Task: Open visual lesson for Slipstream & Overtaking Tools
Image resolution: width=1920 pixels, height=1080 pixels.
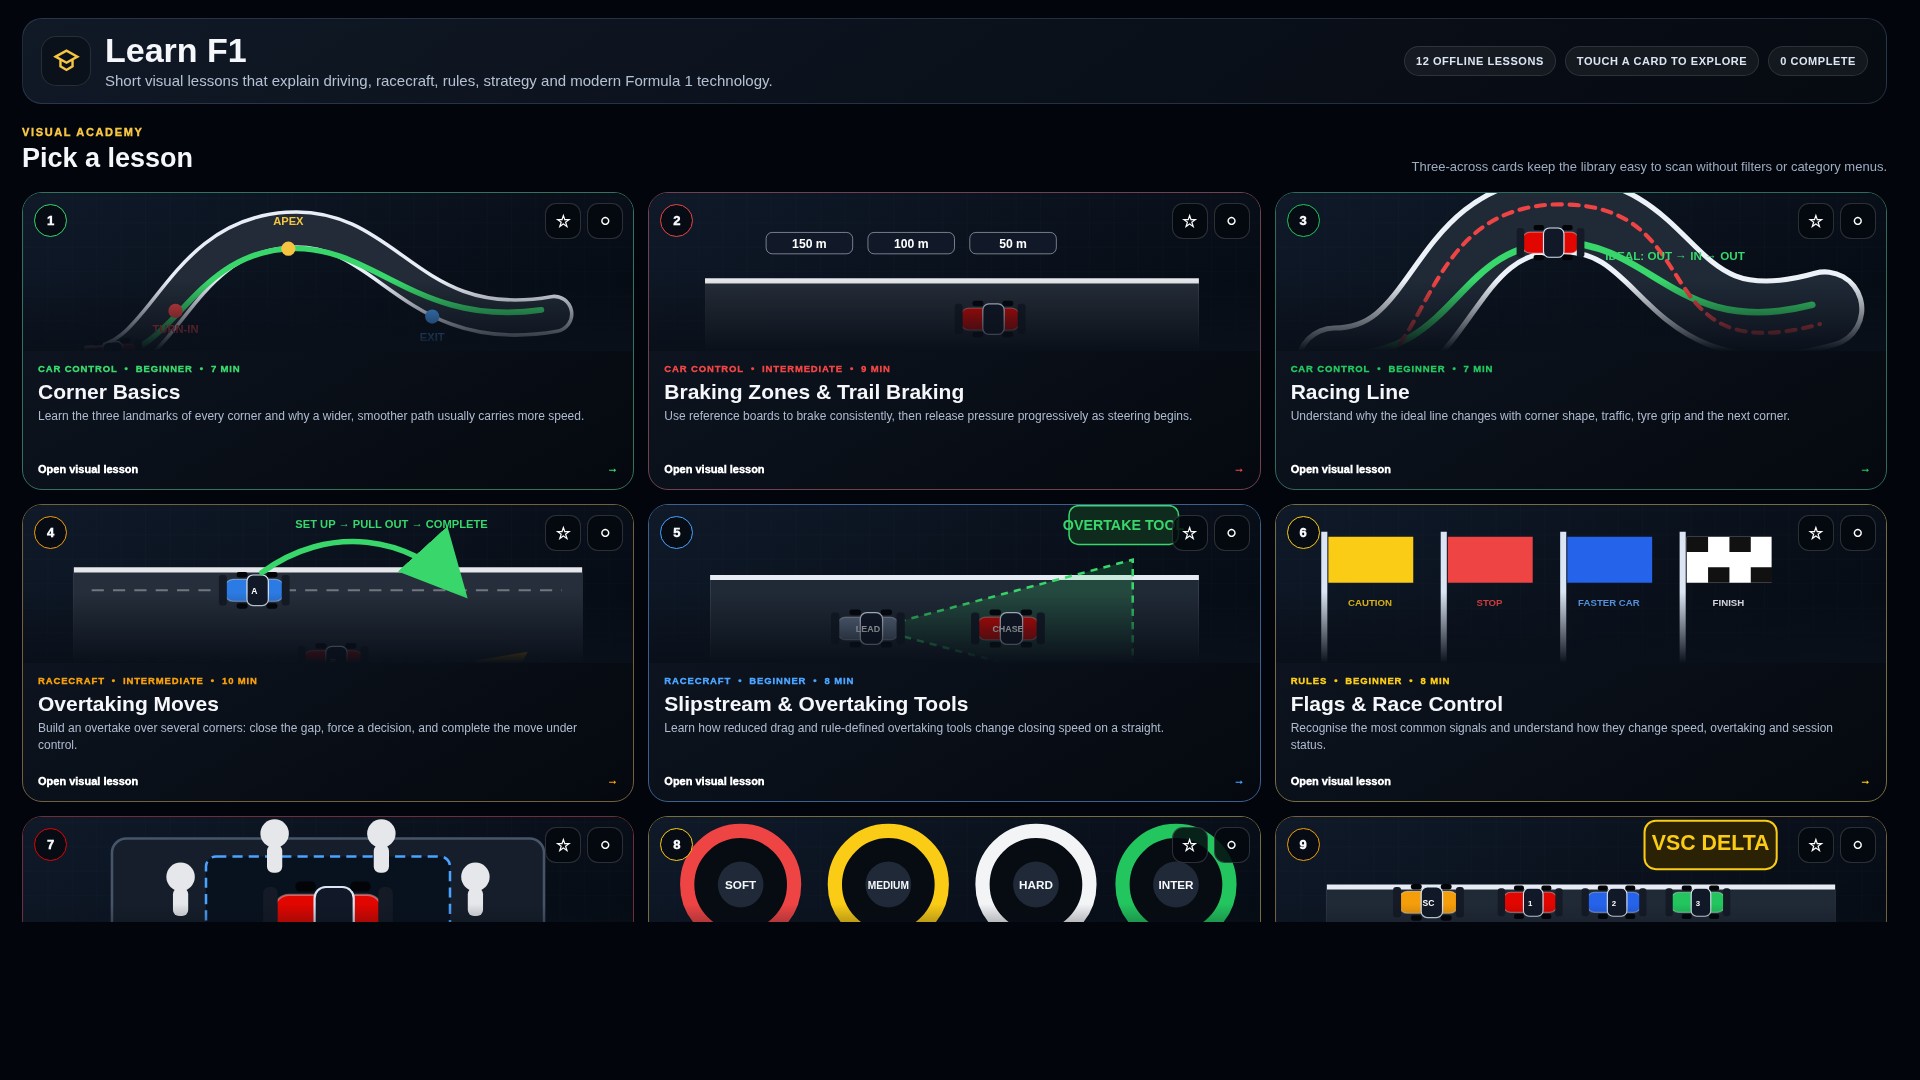Action: 714,781
